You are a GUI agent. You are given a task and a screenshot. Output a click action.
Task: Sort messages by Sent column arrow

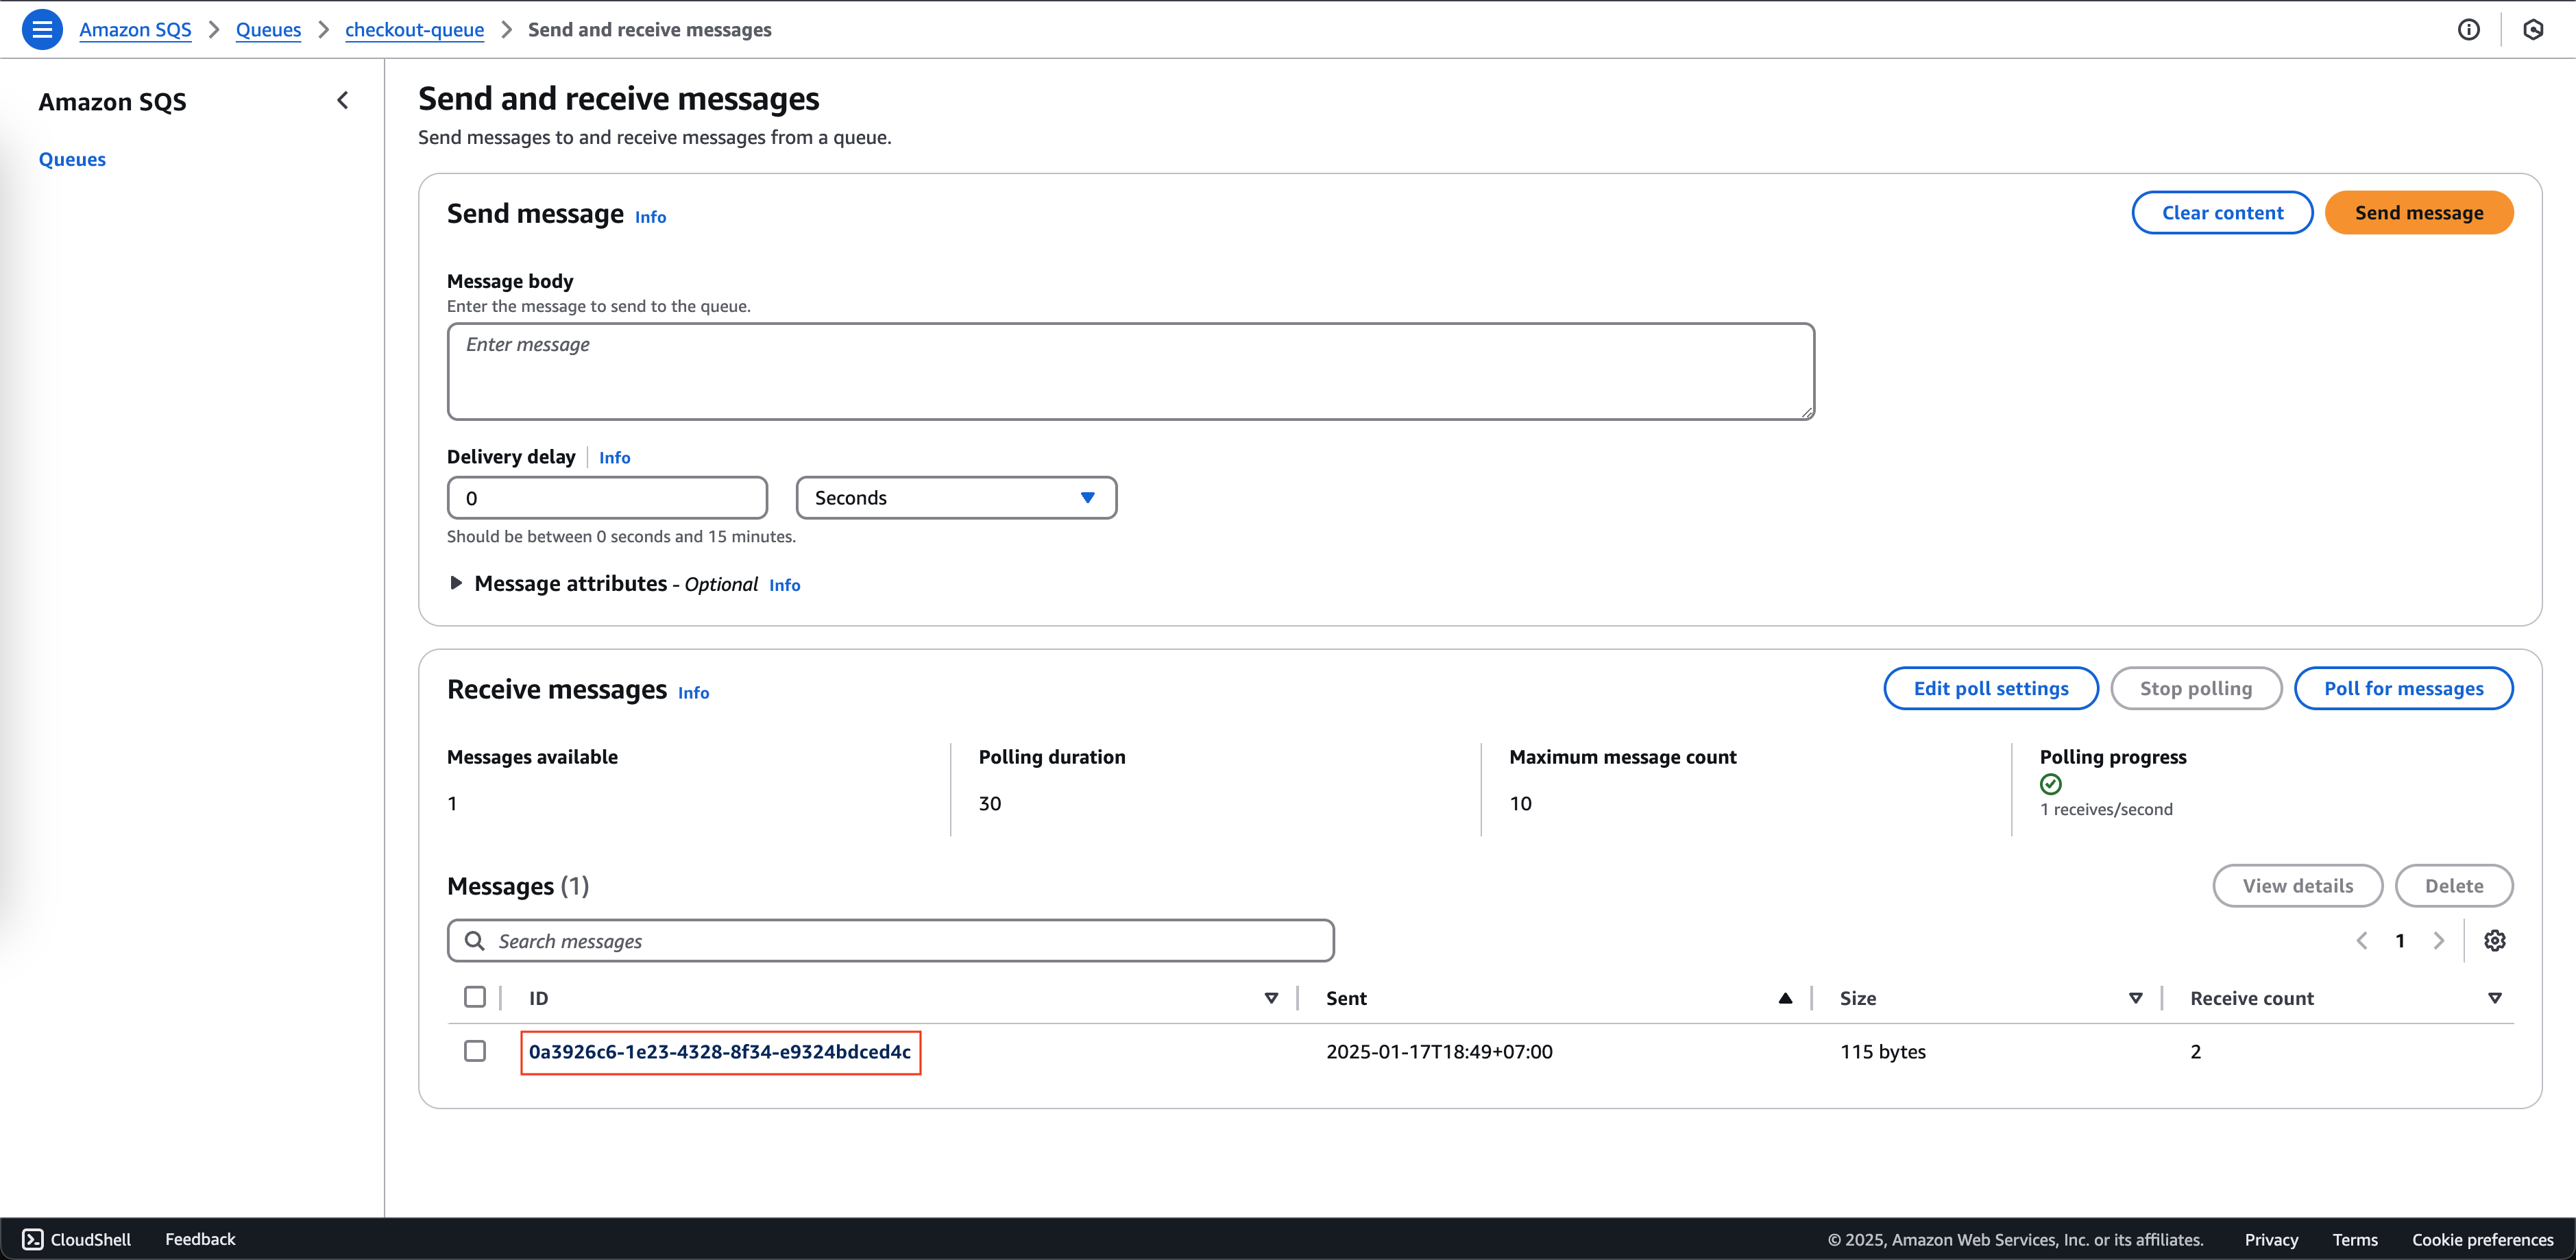(1785, 998)
